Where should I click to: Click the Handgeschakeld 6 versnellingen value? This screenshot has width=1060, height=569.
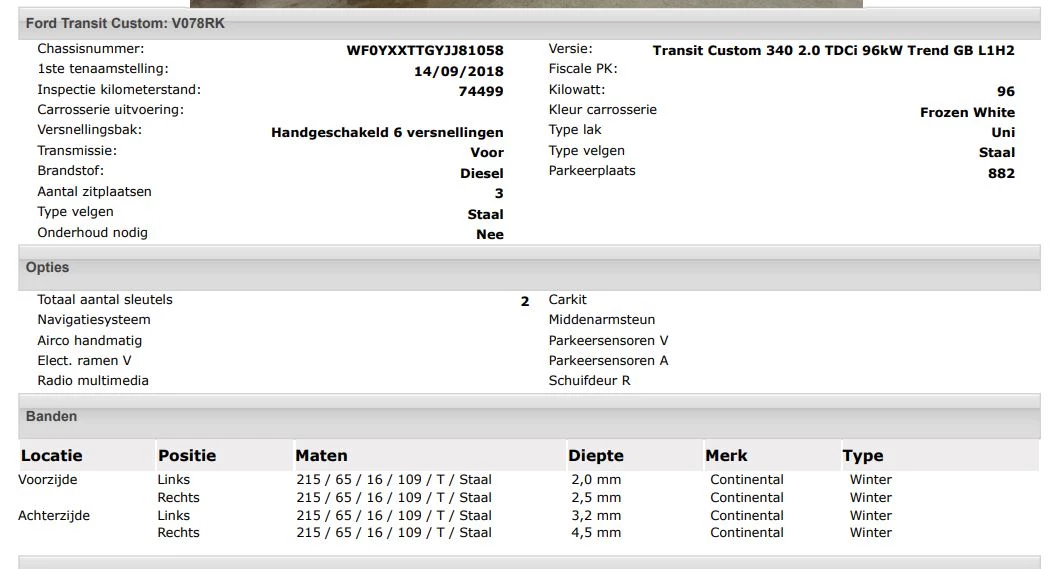[x=387, y=132]
